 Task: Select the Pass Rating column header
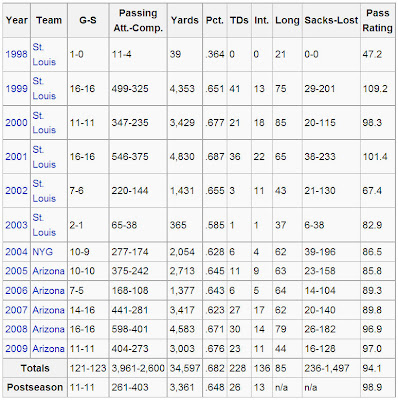tap(377, 21)
